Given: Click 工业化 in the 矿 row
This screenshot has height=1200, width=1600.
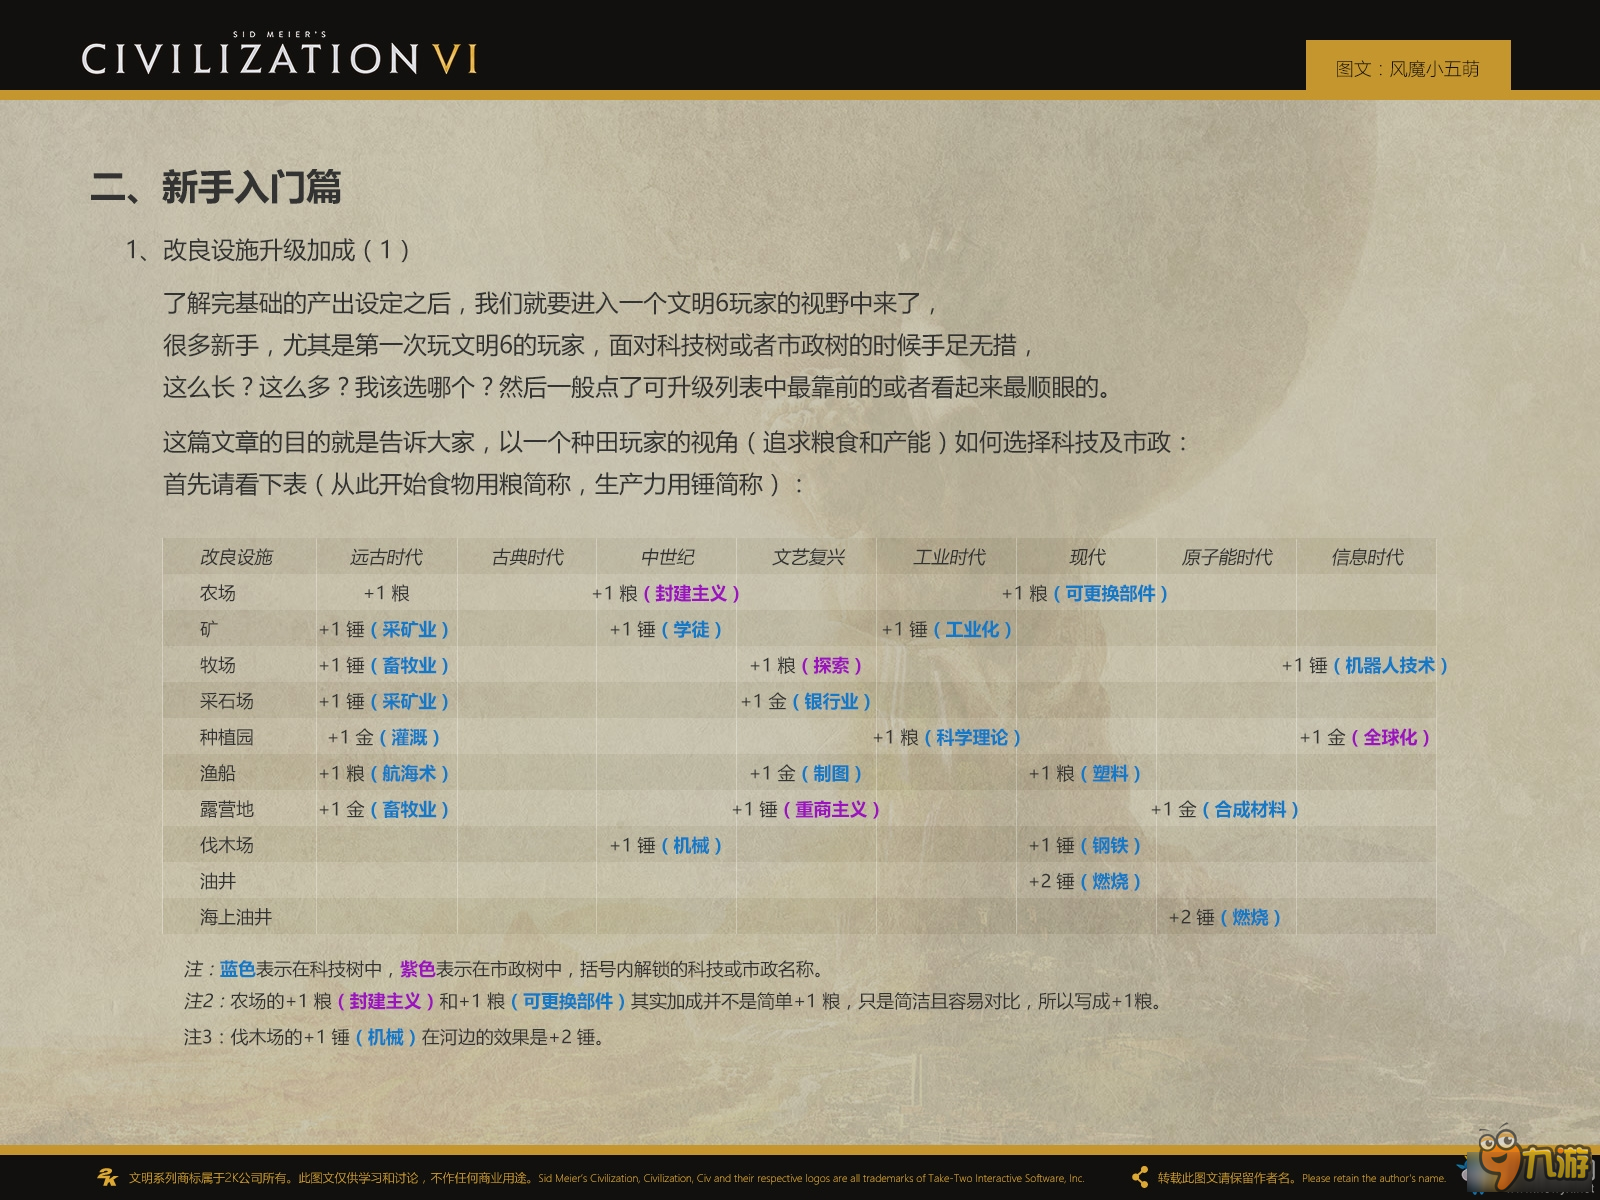Looking at the screenshot, I should (973, 629).
